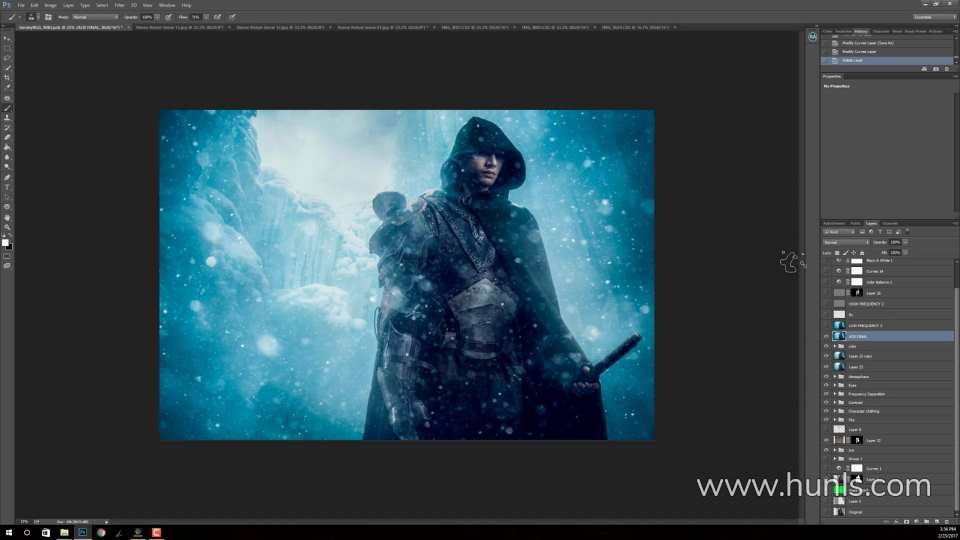Viewport: 960px width, 540px height.
Task: Toggle visibility of Eyes group
Action: (x=827, y=385)
